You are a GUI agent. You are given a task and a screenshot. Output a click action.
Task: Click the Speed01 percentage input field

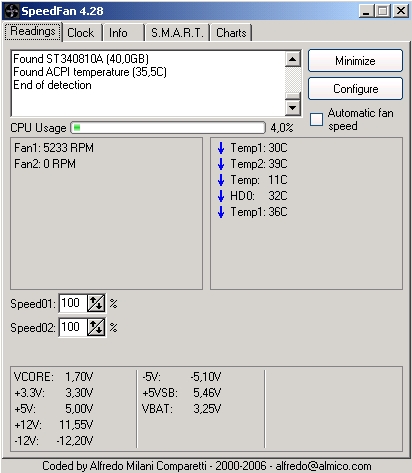point(73,303)
